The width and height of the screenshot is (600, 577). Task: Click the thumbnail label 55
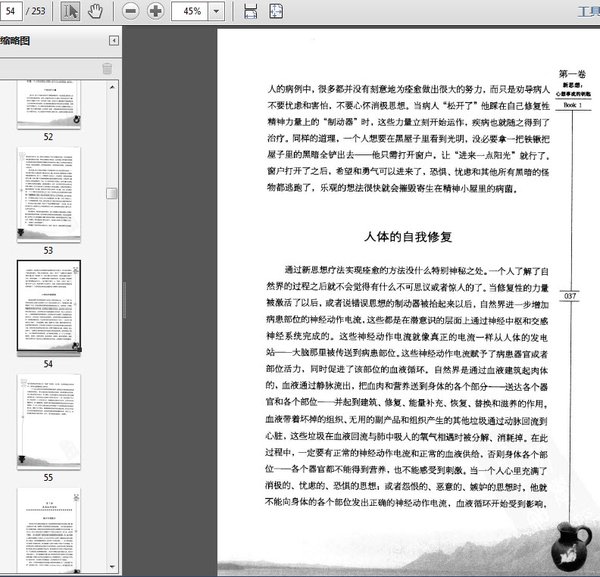pyautogui.click(x=48, y=477)
